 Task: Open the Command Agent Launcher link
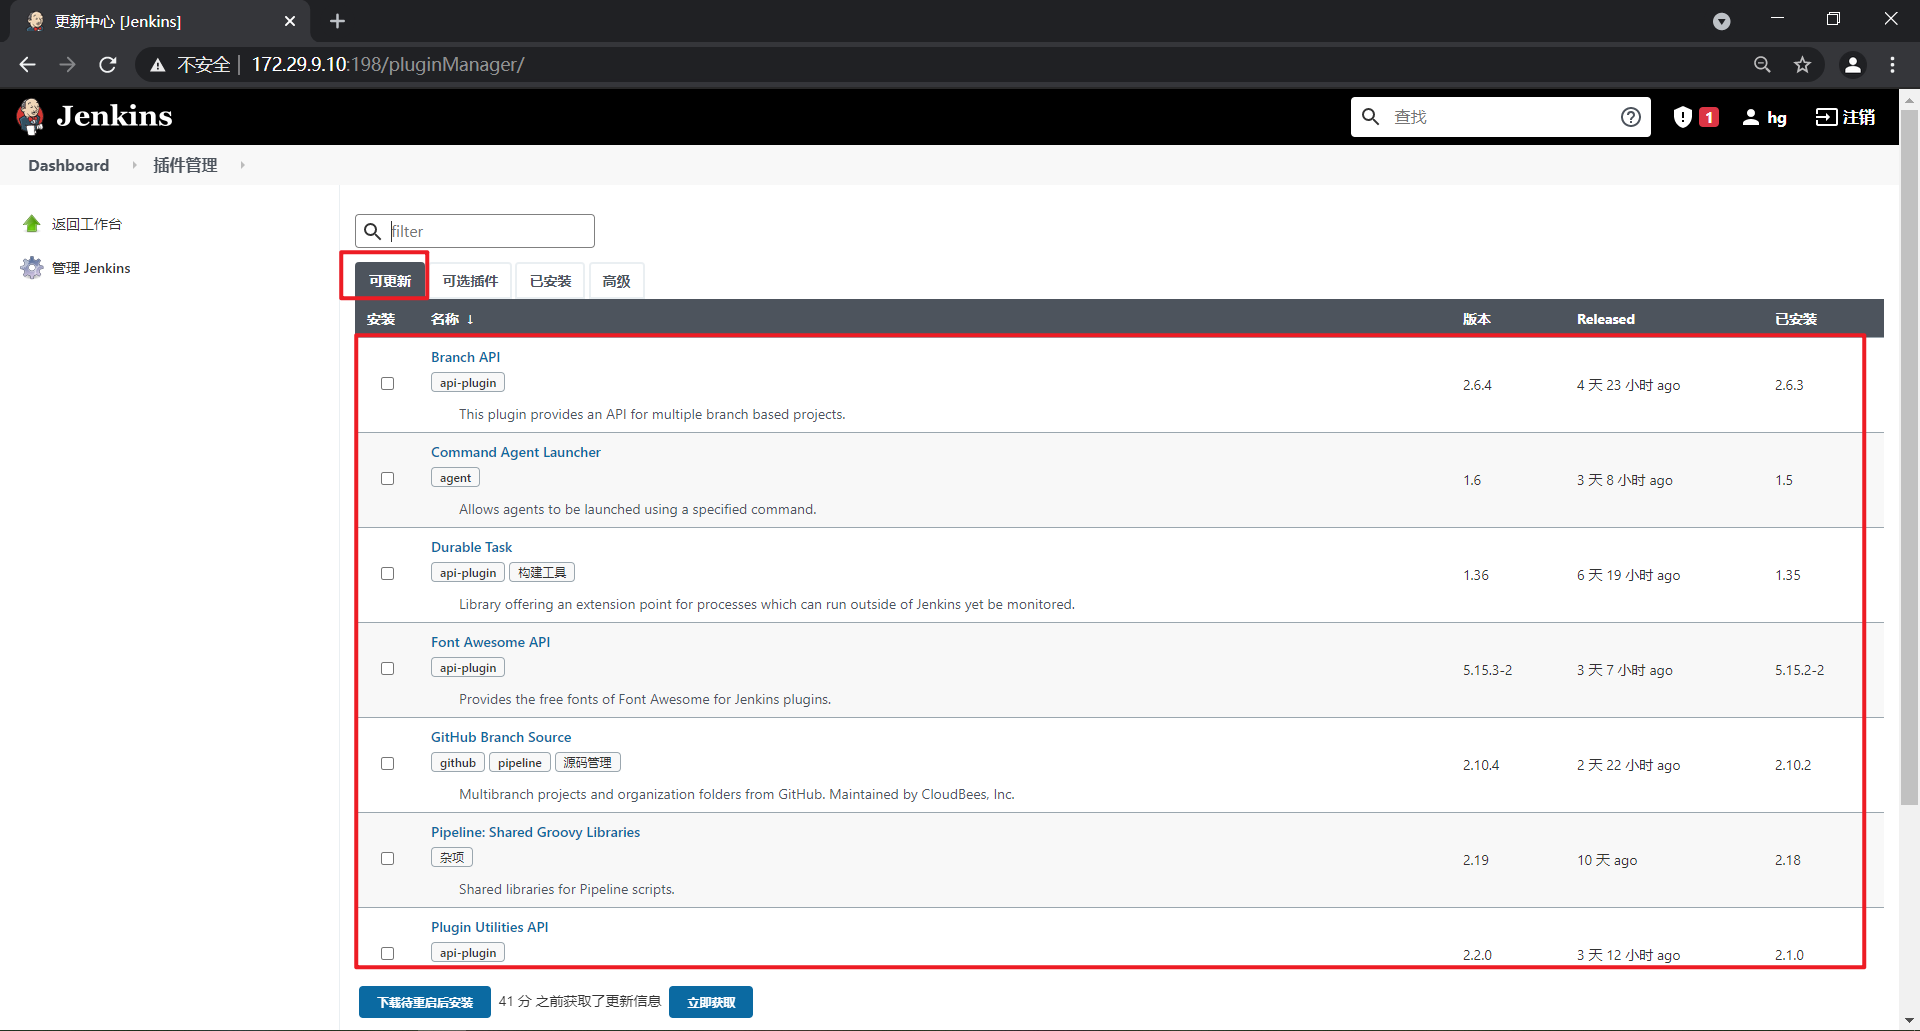pyautogui.click(x=516, y=452)
